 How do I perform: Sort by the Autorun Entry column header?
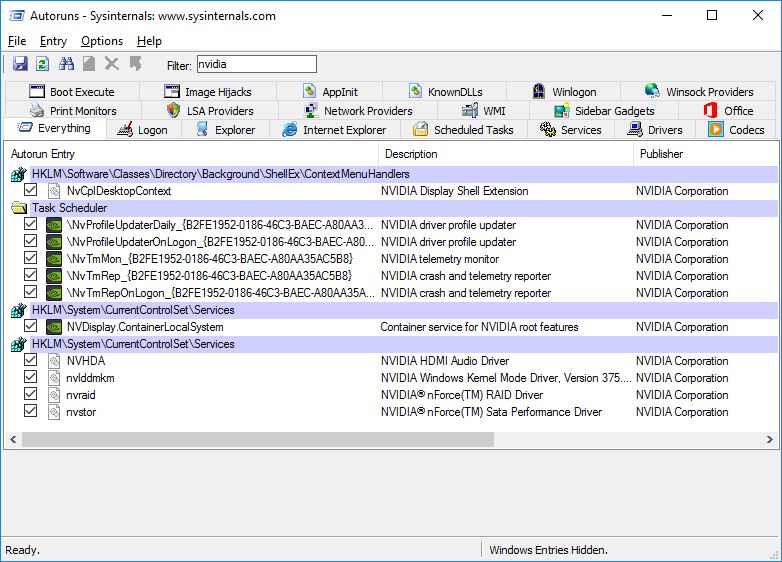(x=192, y=154)
